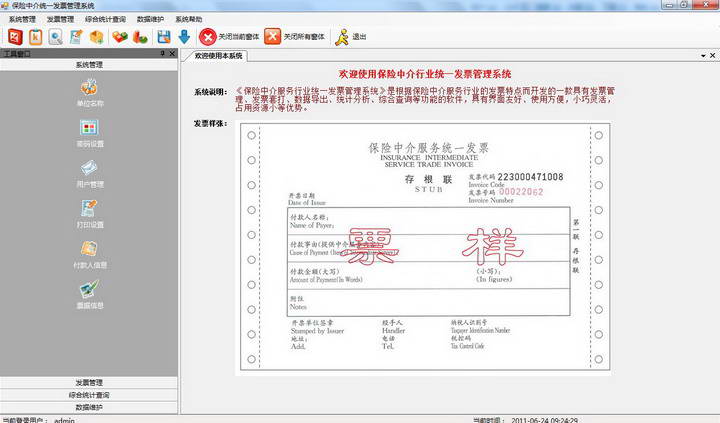Open the tab list dropdown arrow
Viewport: 720px width, 423px height.
(x=703, y=56)
